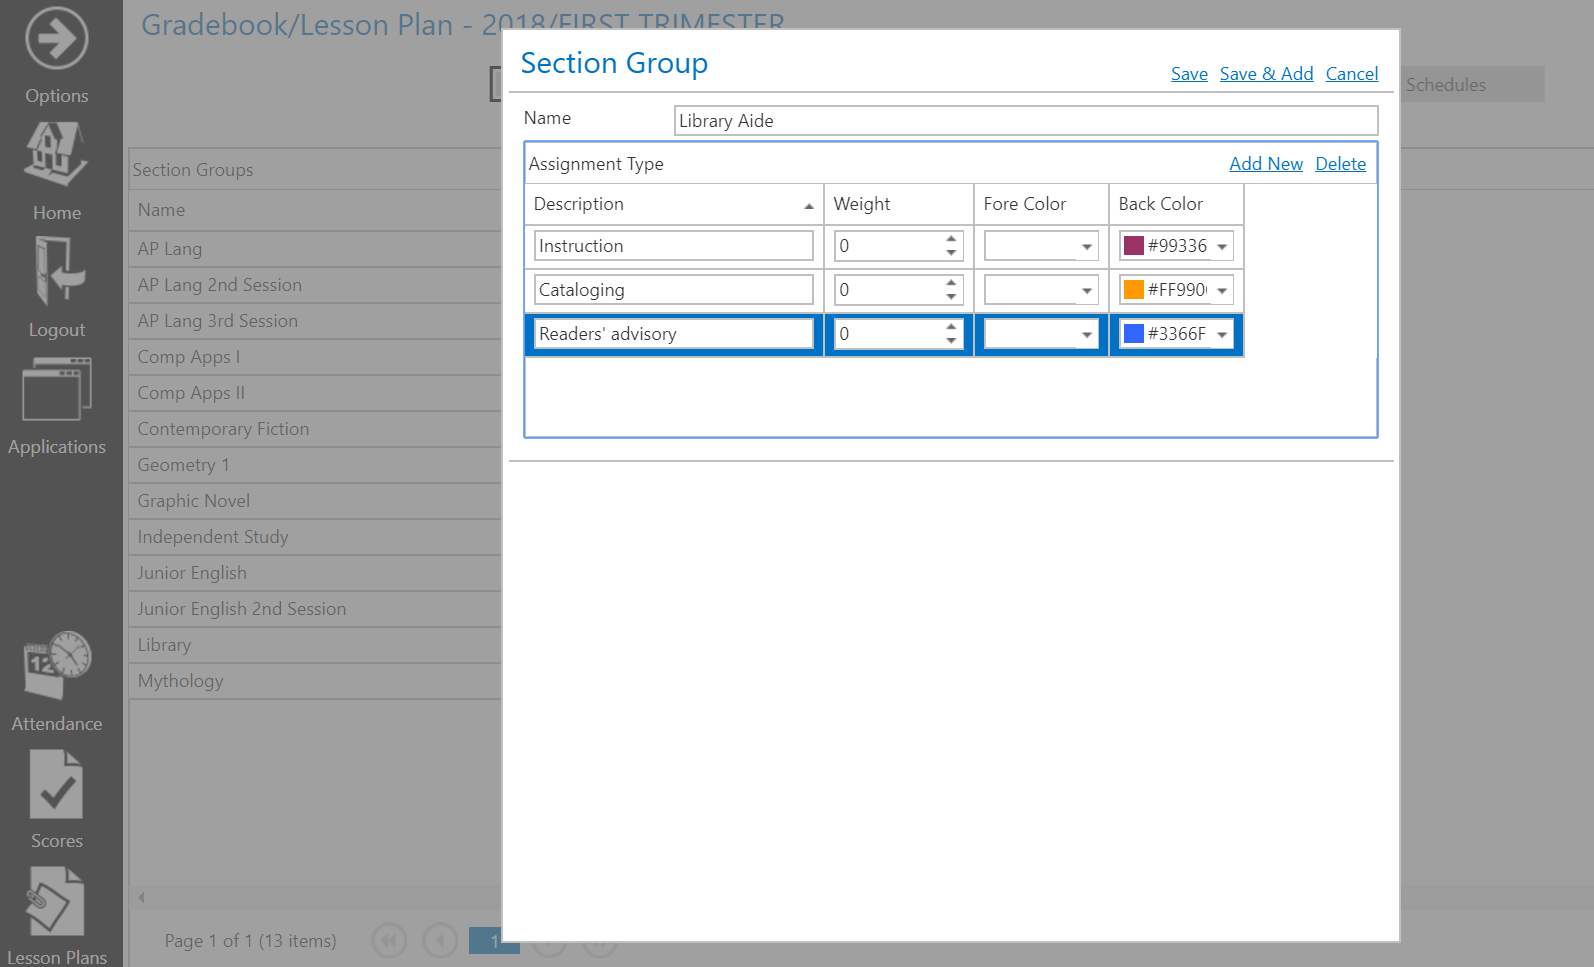This screenshot has width=1594, height=967.
Task: Click the blue Readers' advisory color swatch
Action: point(1134,334)
